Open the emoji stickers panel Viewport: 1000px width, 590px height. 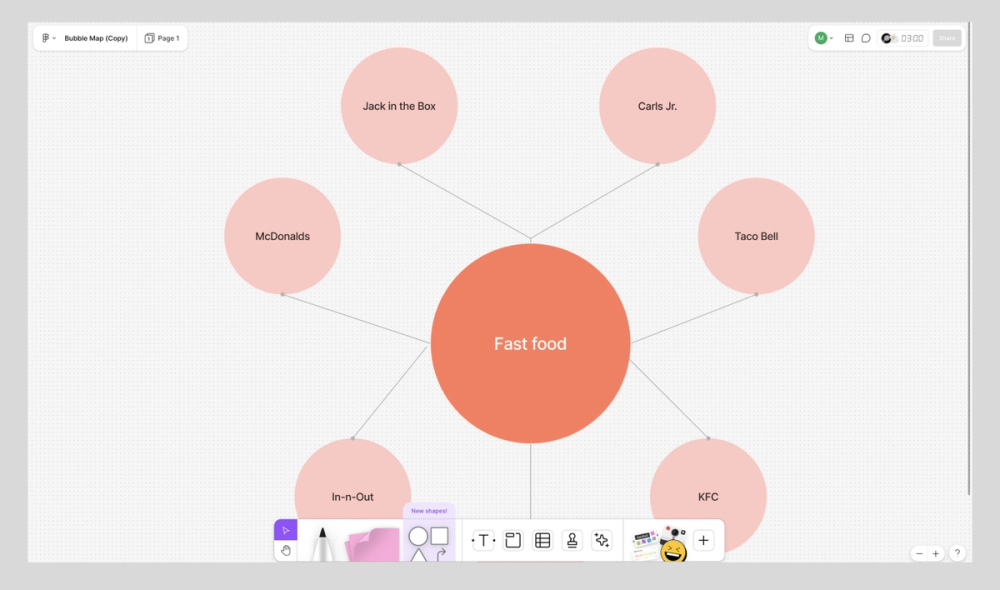click(673, 545)
